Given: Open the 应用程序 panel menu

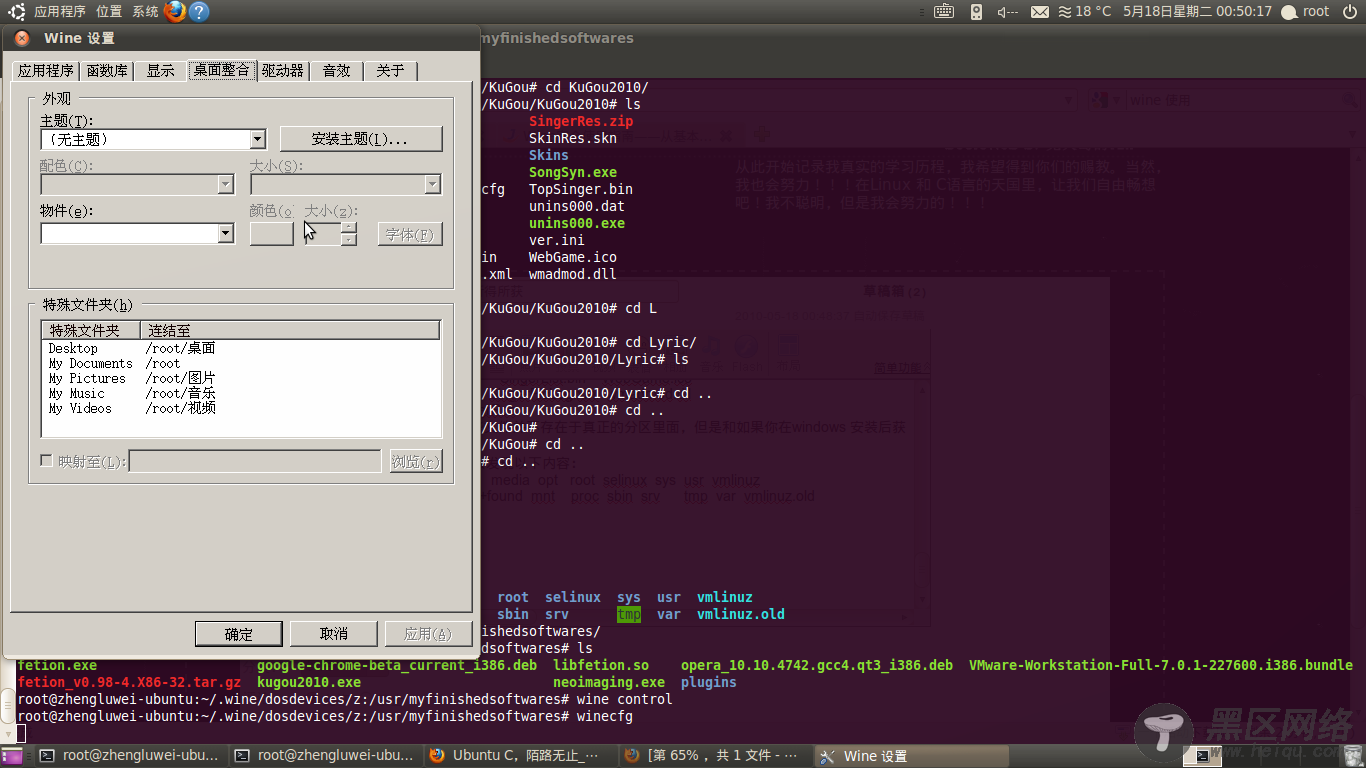Looking at the screenshot, I should [60, 11].
